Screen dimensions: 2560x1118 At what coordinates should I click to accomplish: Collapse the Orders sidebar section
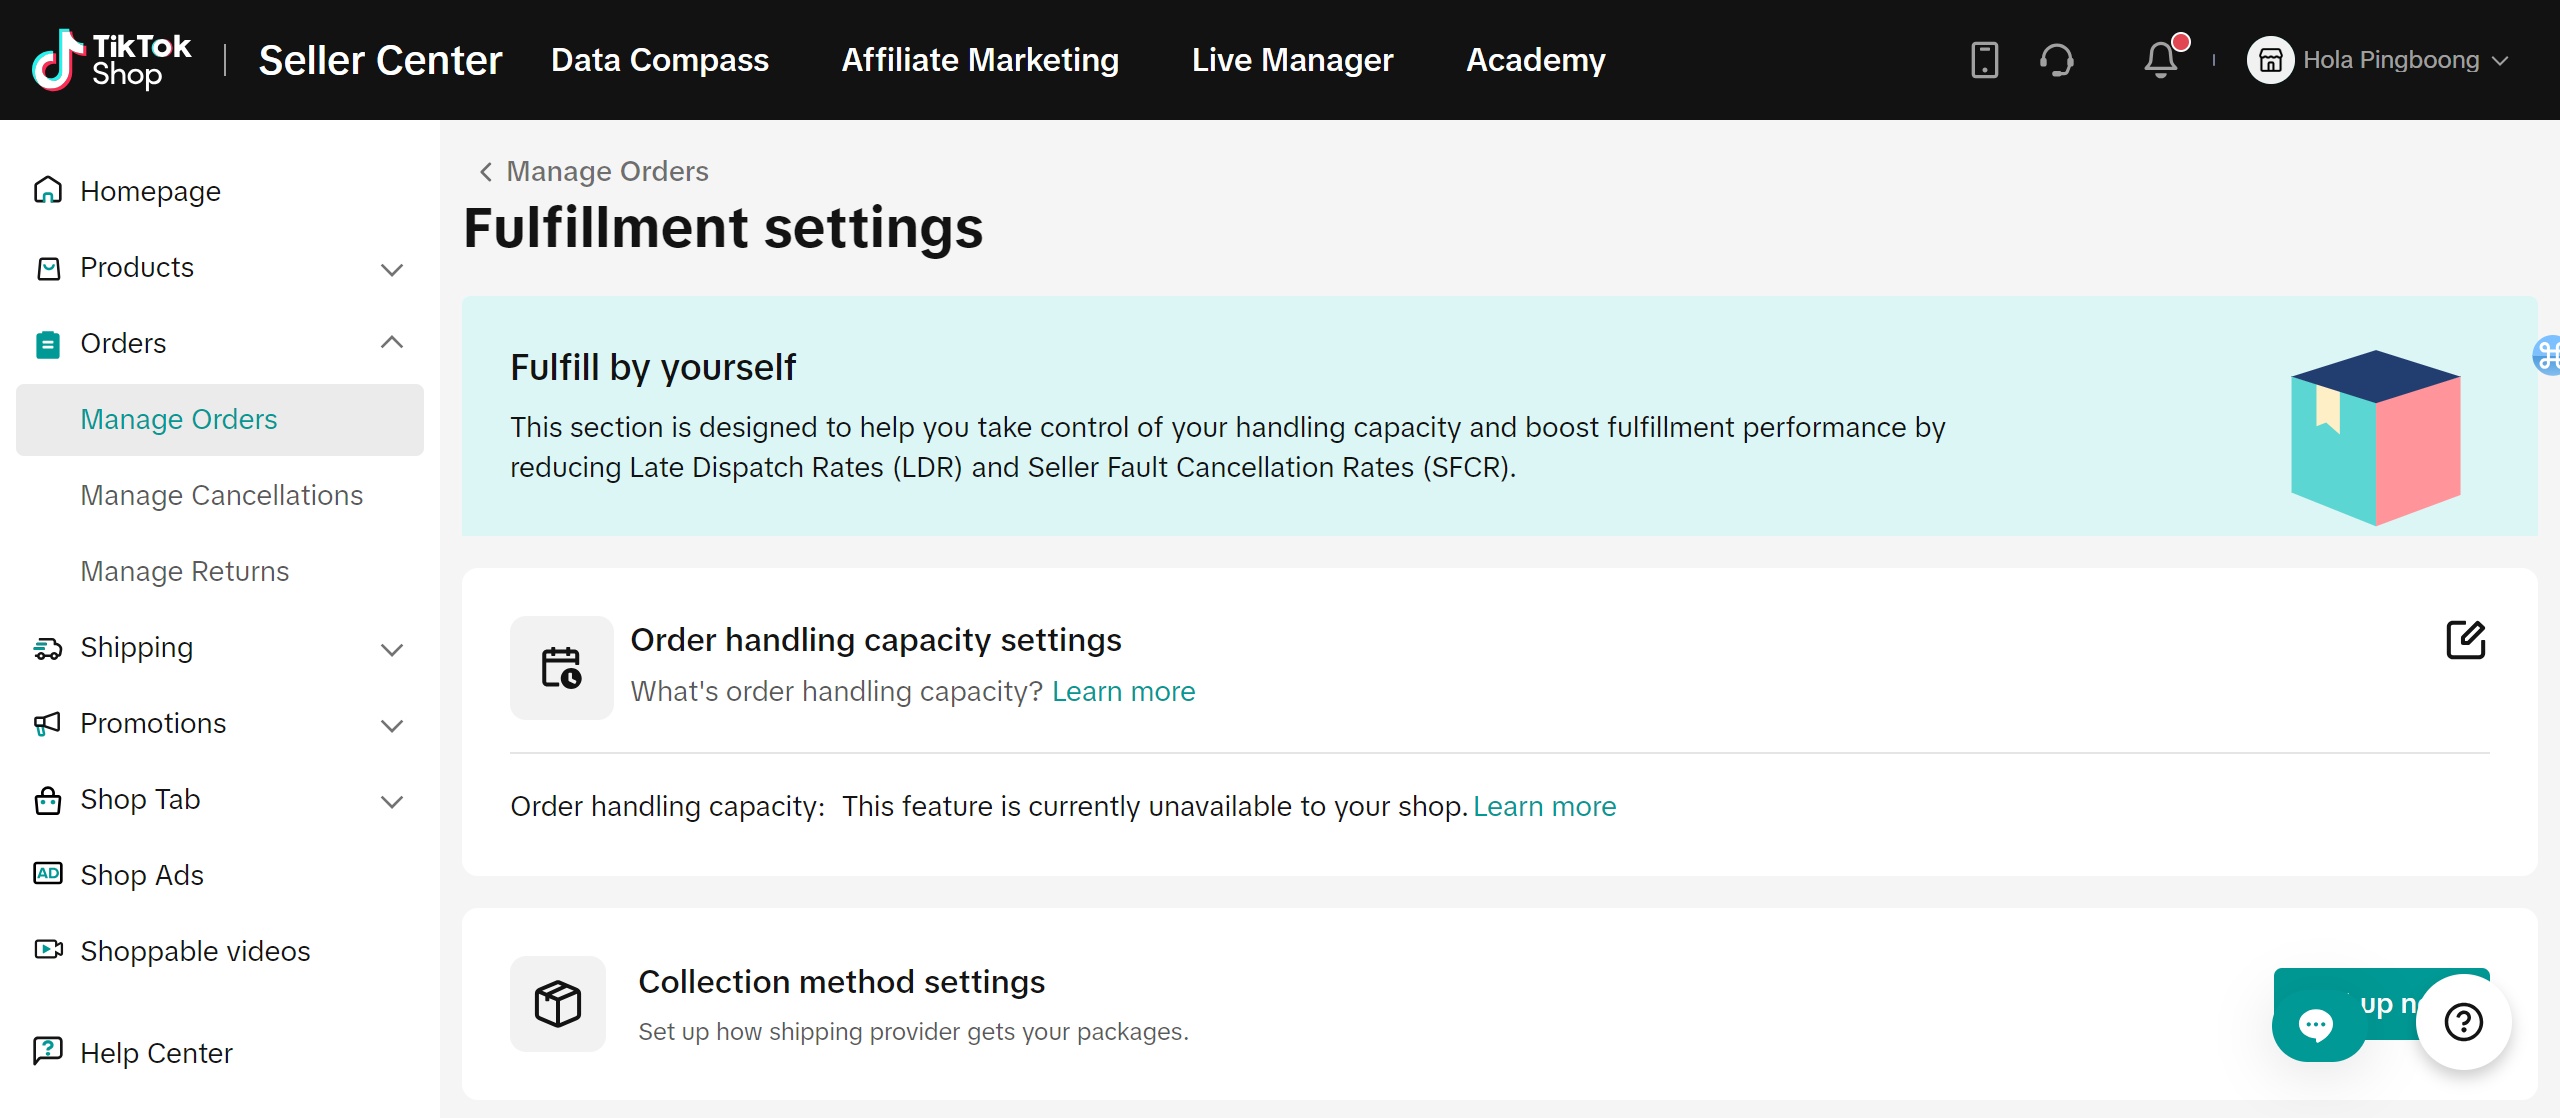pyautogui.click(x=392, y=343)
